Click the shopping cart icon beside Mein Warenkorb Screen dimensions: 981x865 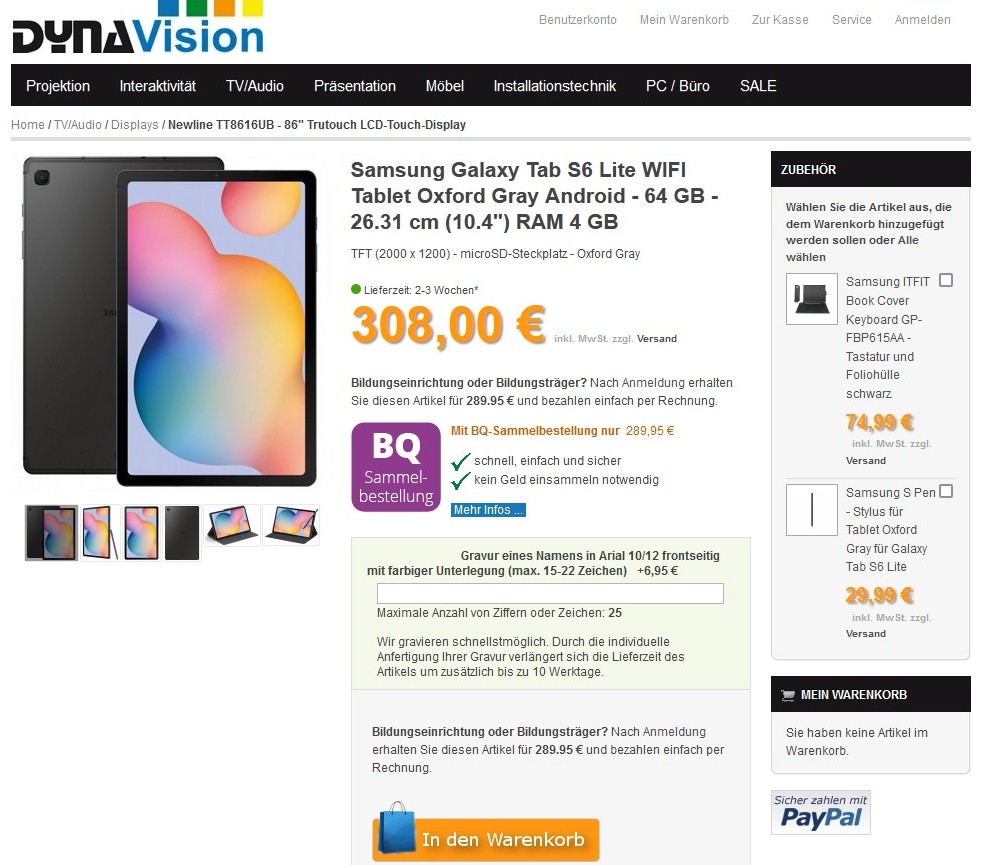(x=788, y=695)
